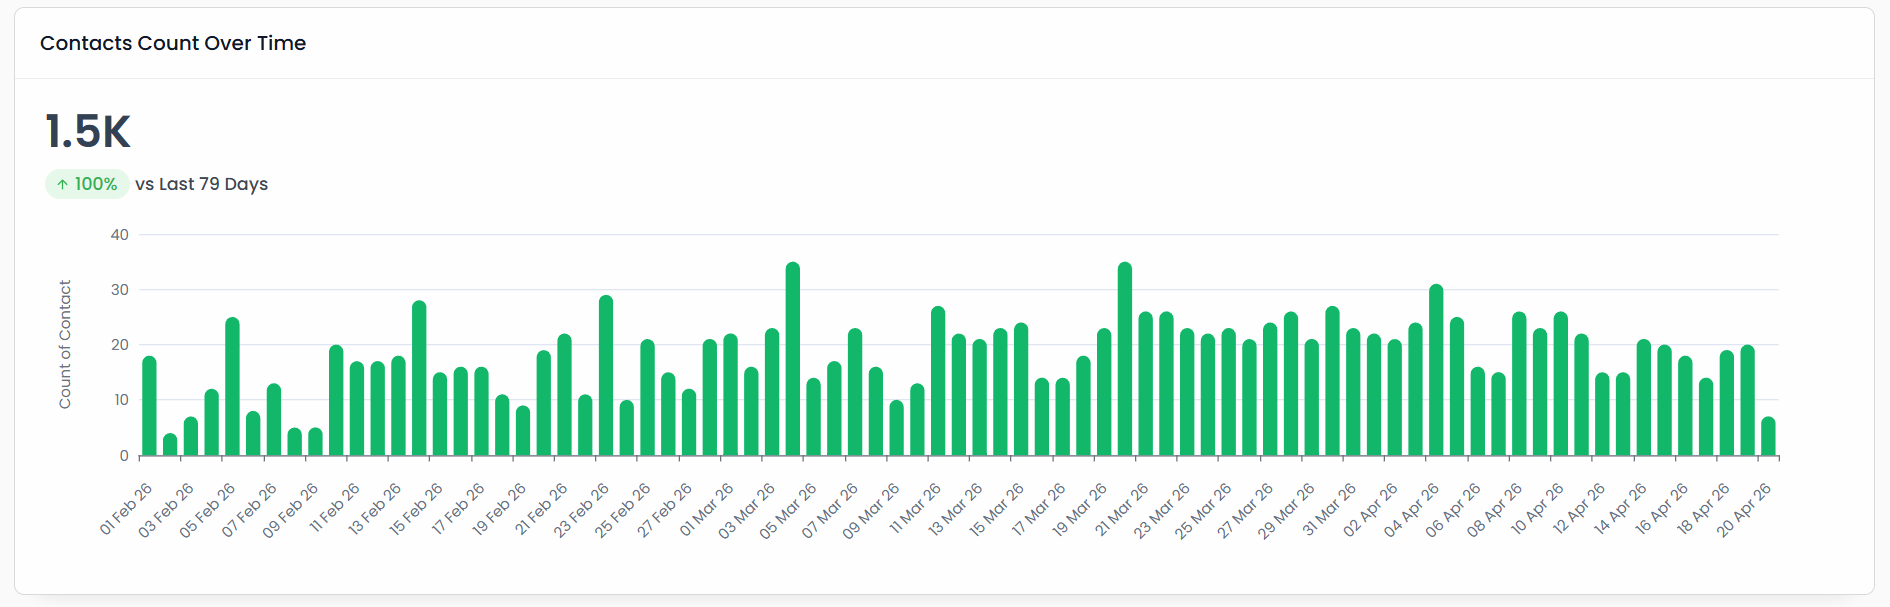Viewport: 1890px width, 607px height.
Task: Click the green up-arrow icon in the 100% badge
Action: pos(62,184)
